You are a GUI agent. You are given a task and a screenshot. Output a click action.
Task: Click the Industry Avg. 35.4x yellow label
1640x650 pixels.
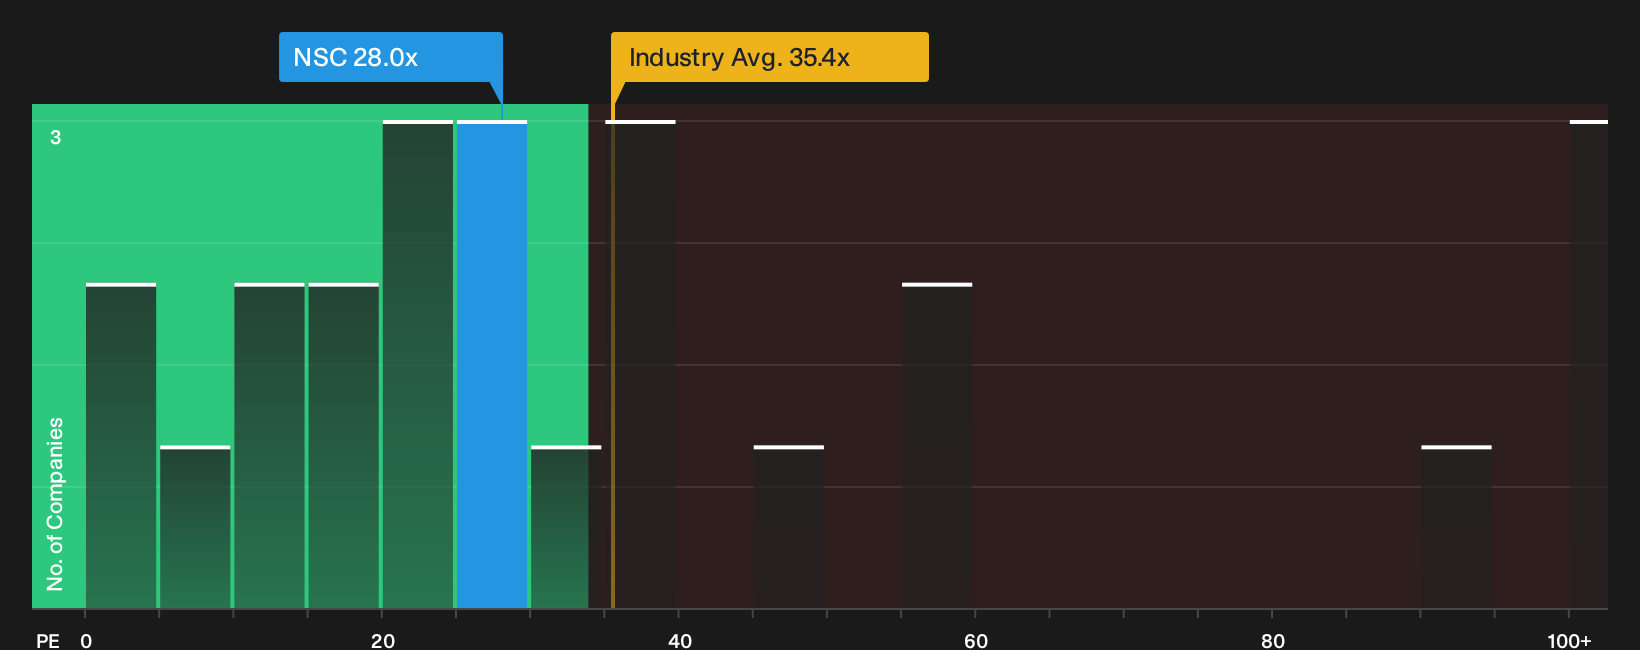coord(769,57)
